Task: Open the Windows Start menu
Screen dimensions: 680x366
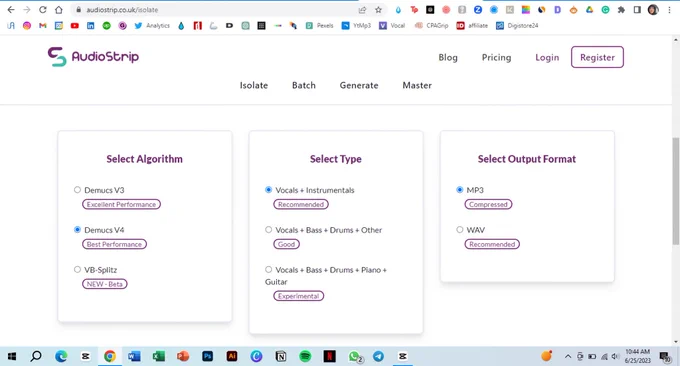Action: tap(12, 356)
